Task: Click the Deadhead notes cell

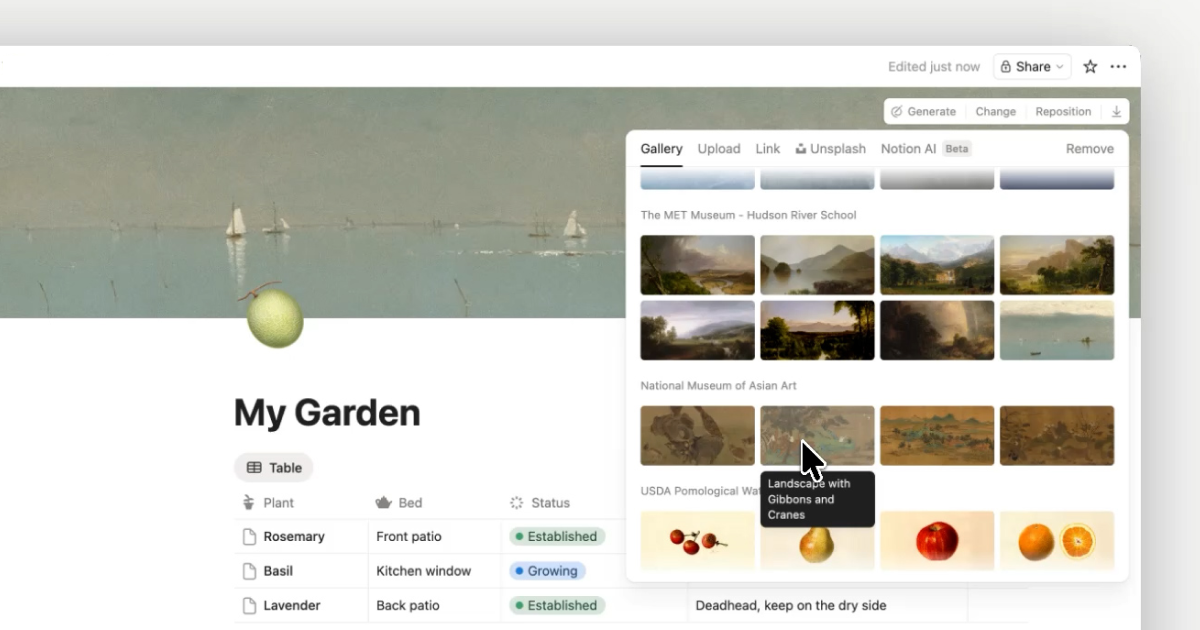Action: point(827,605)
